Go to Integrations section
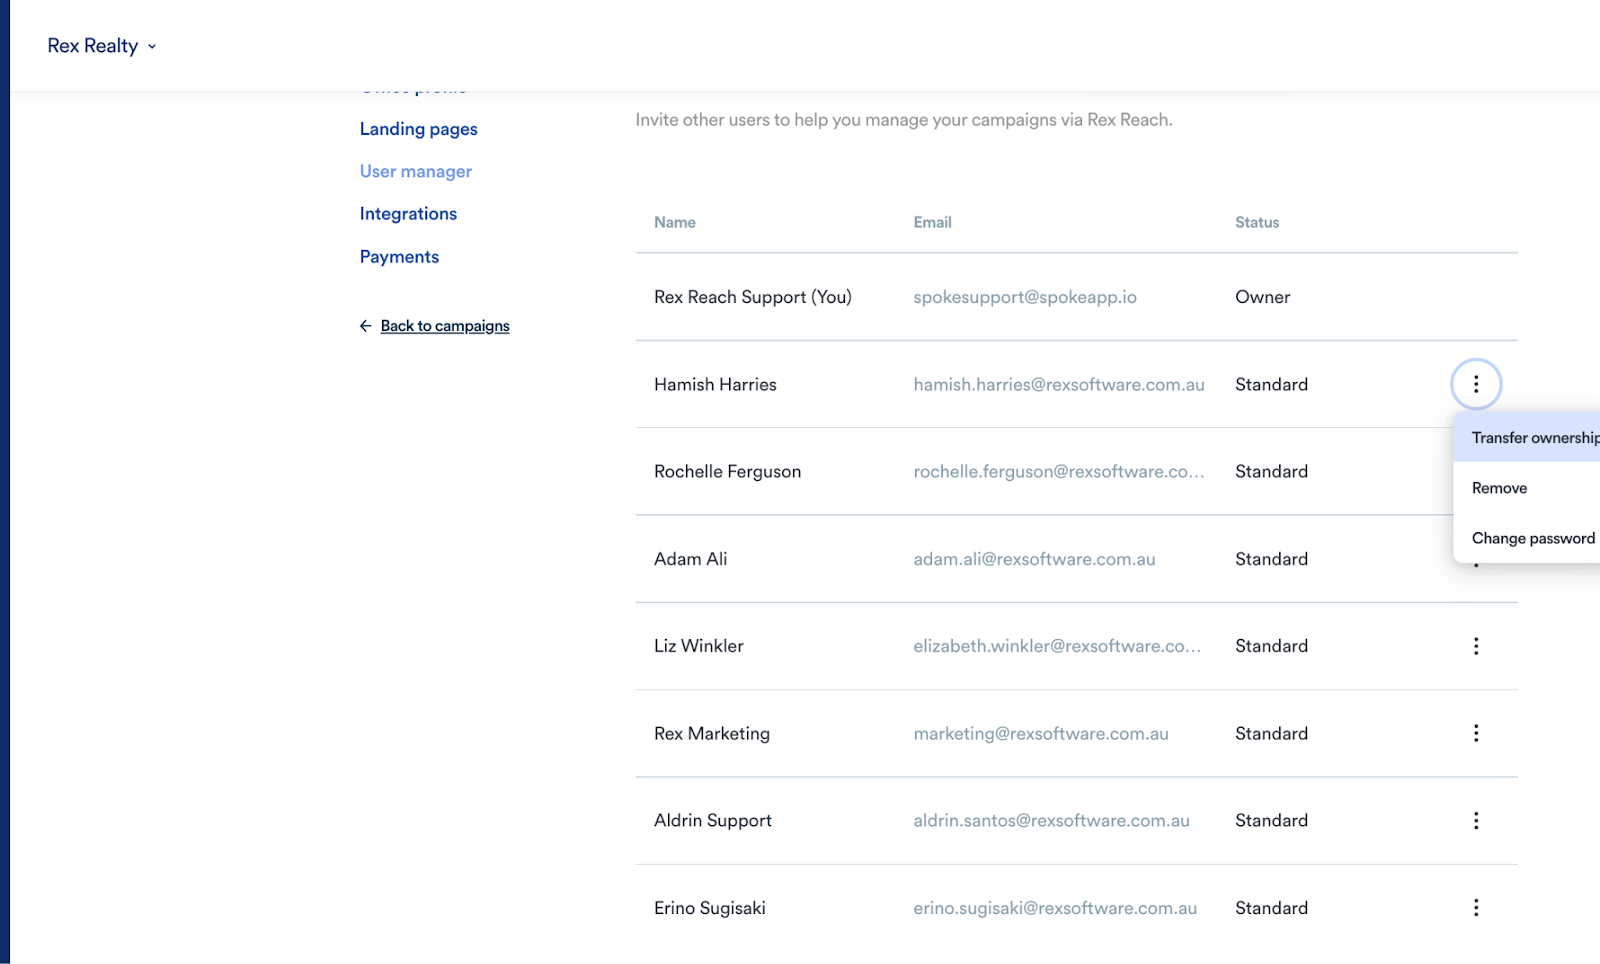The width and height of the screenshot is (1600, 964). [x=408, y=214]
